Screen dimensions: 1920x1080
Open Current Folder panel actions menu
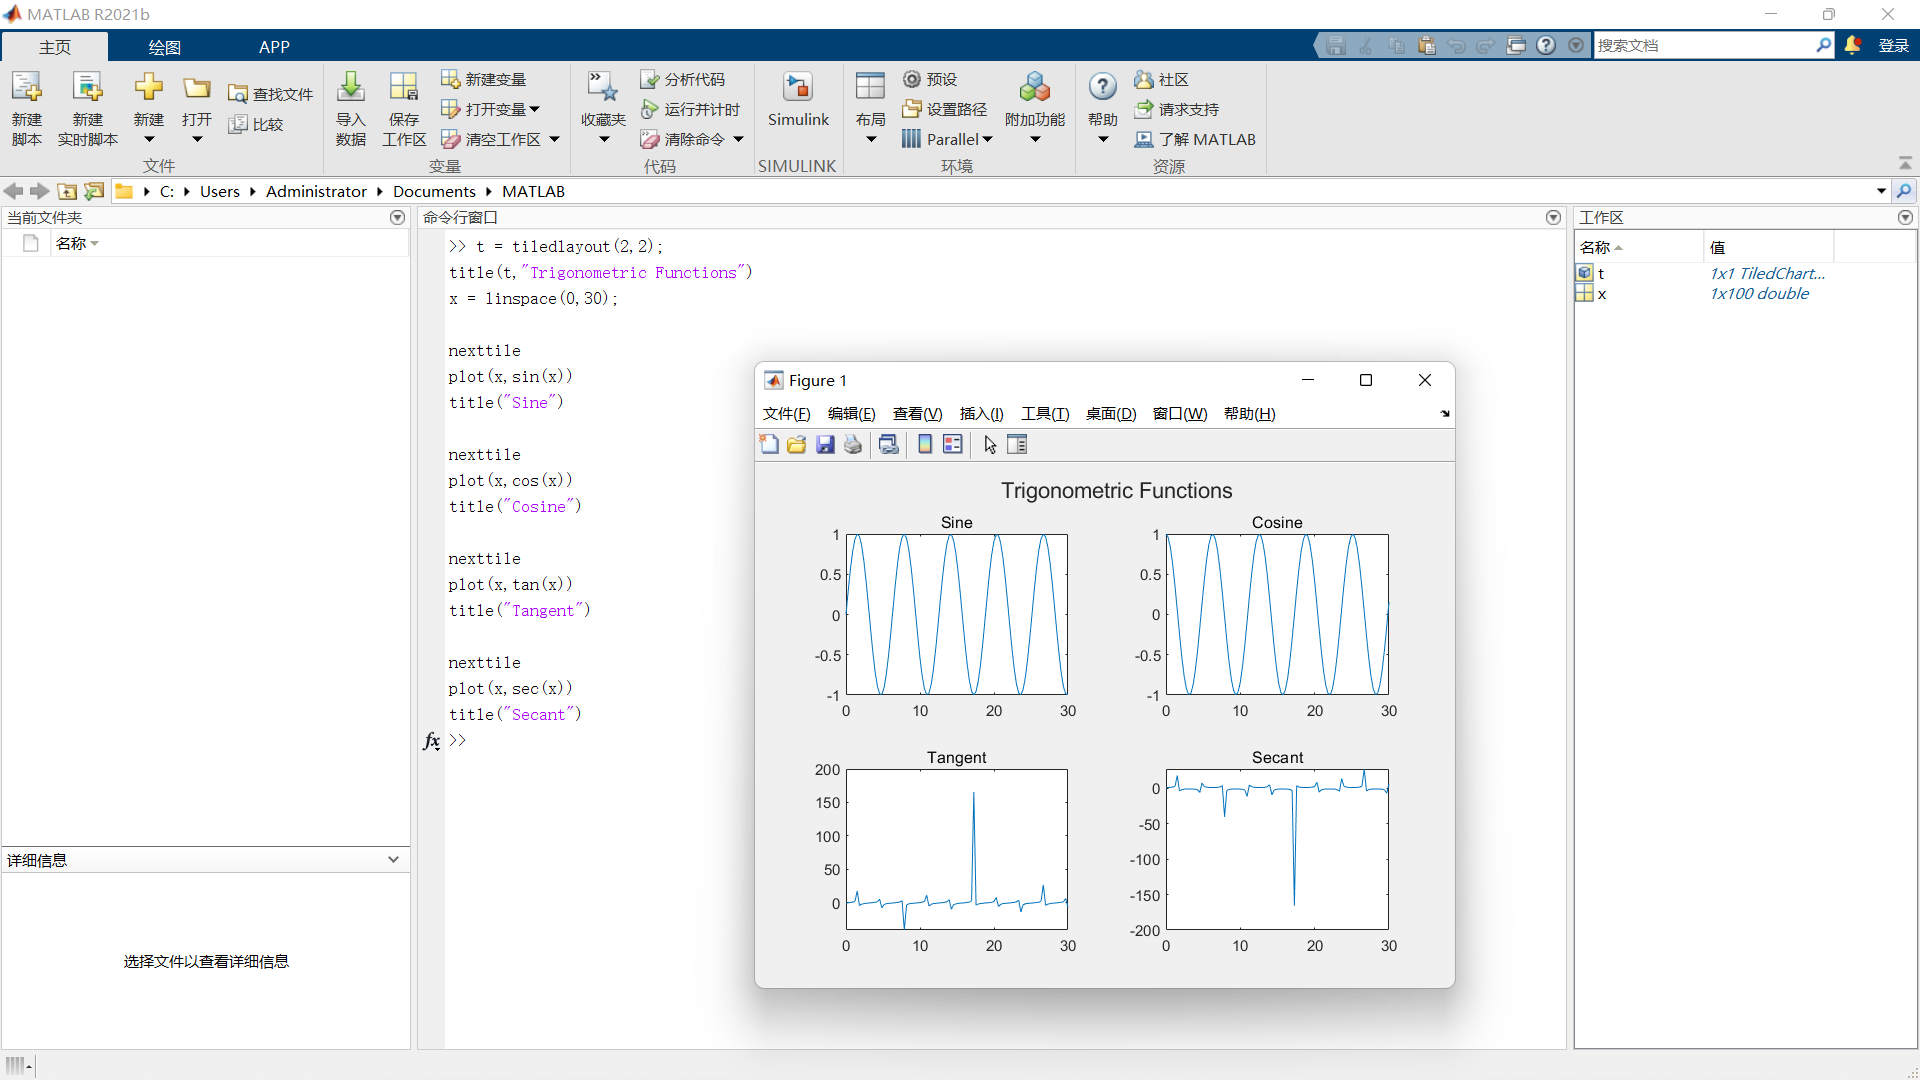click(397, 217)
